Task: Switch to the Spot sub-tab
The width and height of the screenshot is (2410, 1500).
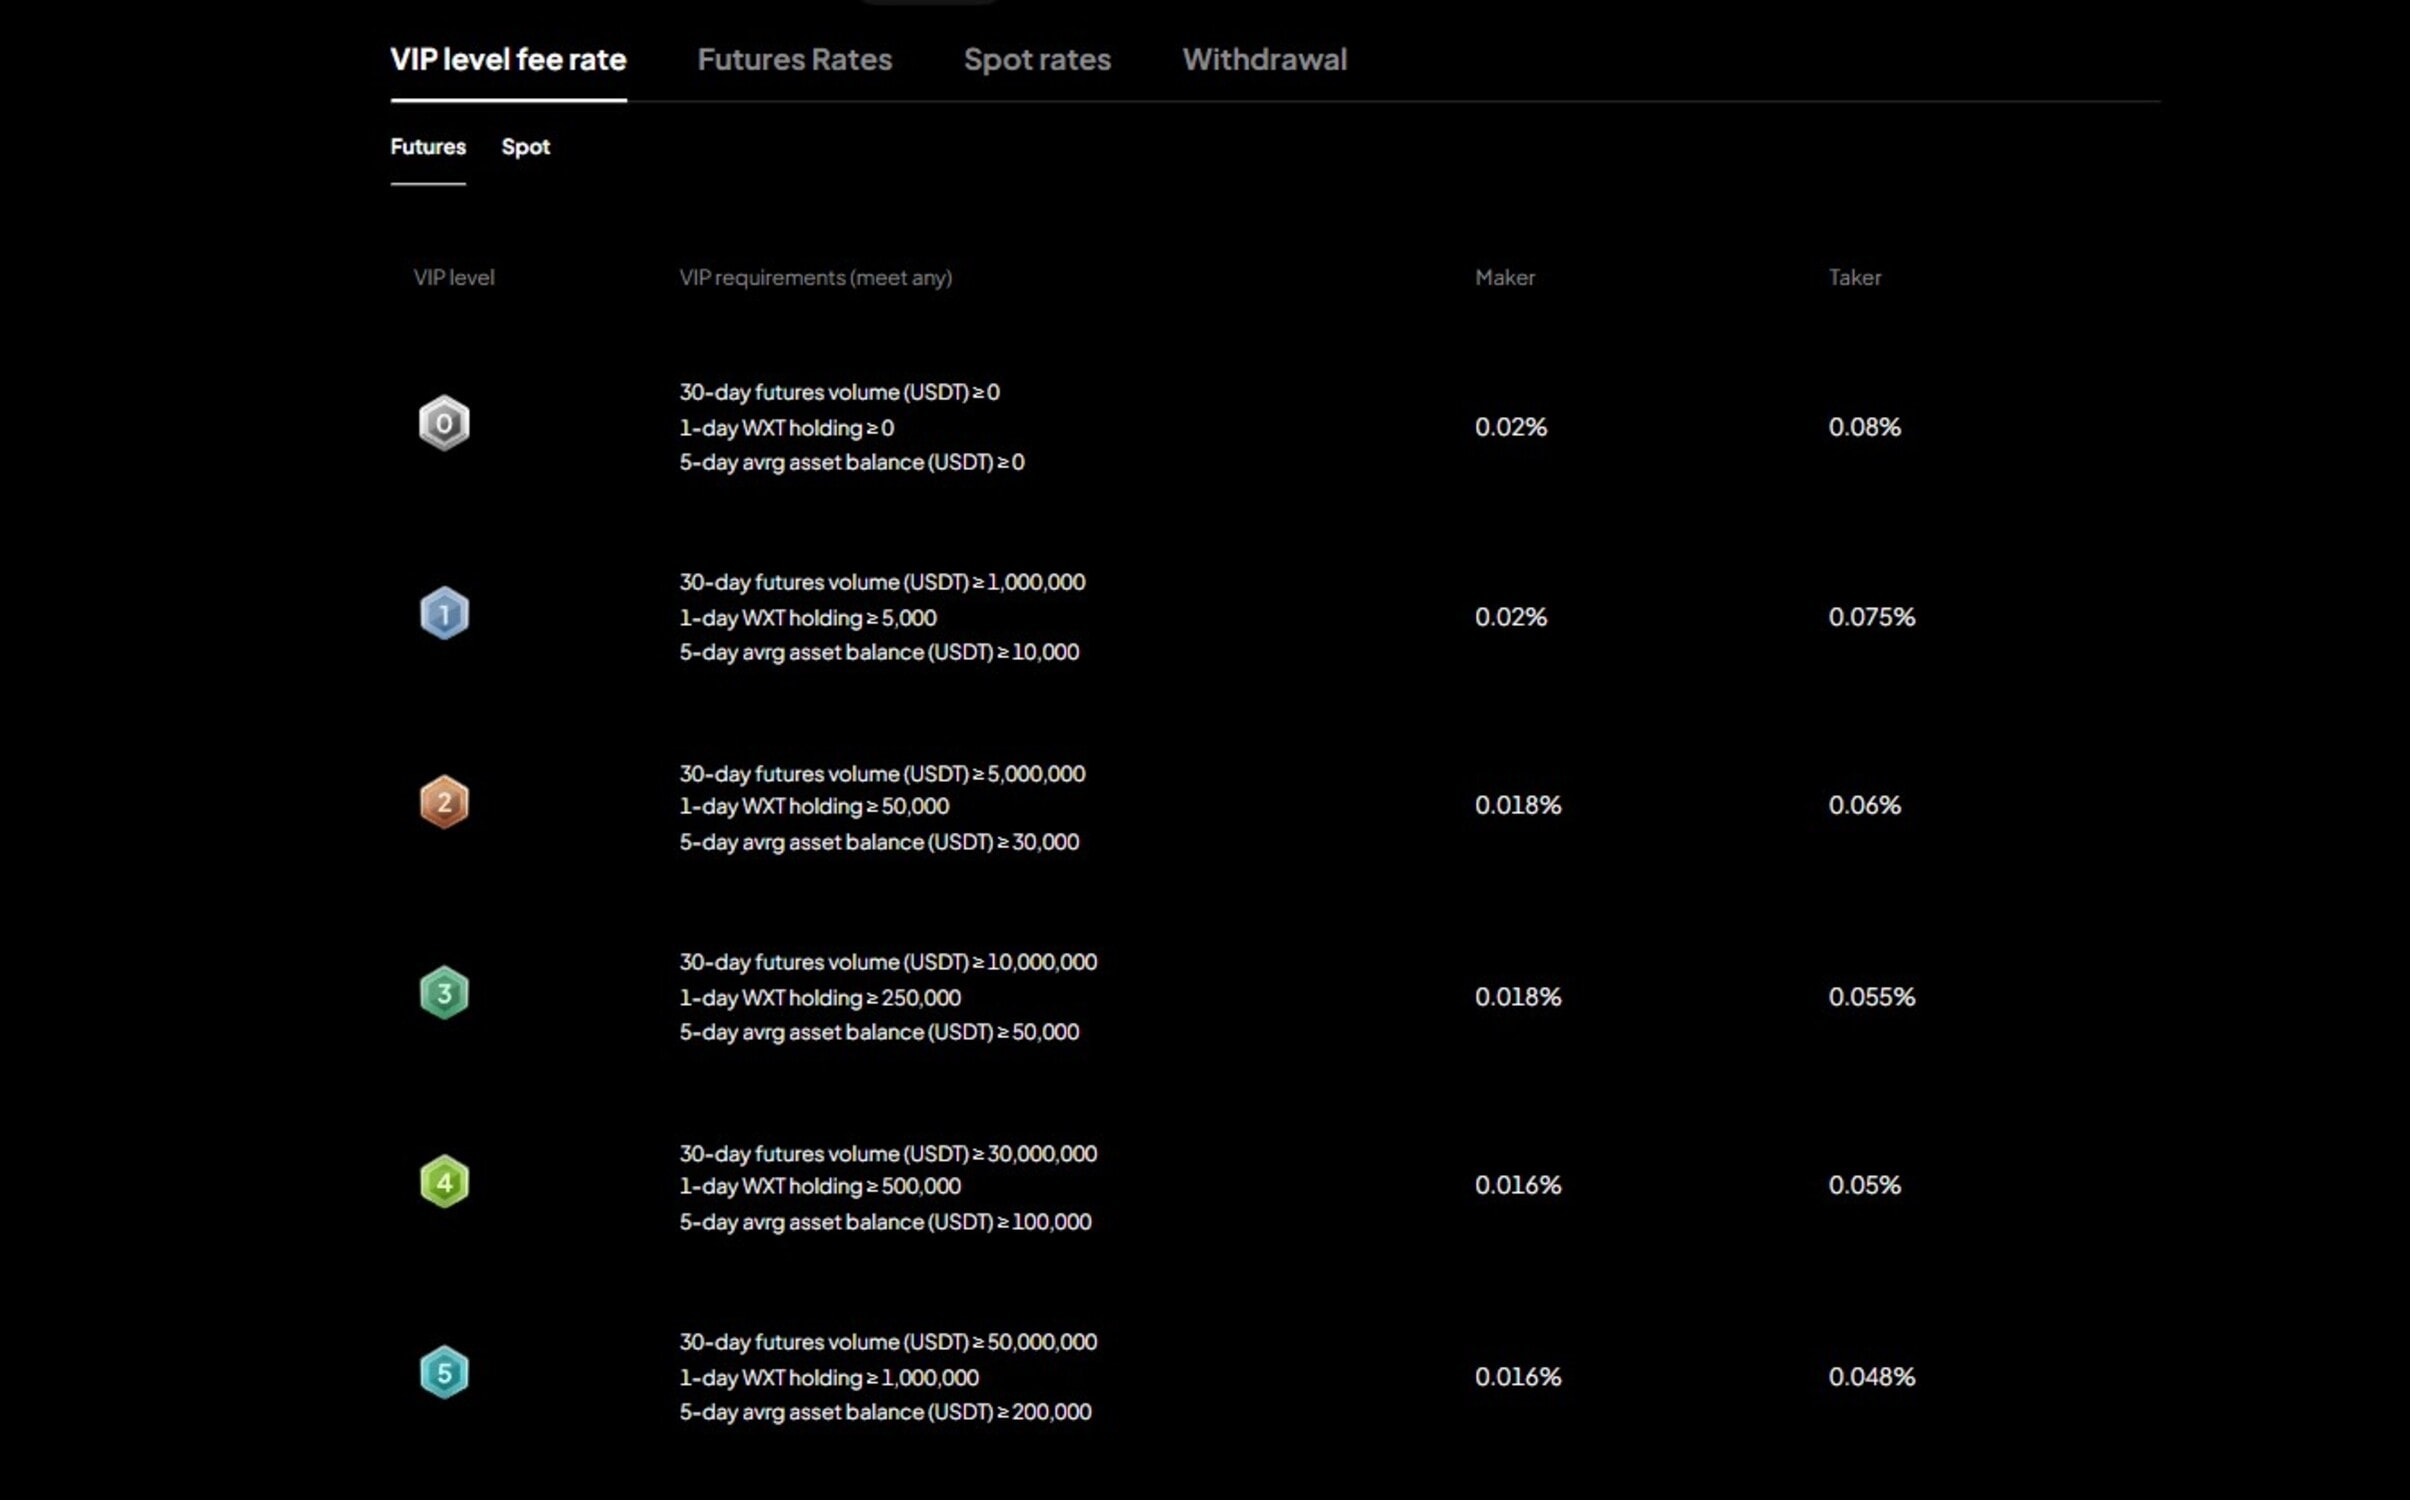Action: click(x=525, y=147)
